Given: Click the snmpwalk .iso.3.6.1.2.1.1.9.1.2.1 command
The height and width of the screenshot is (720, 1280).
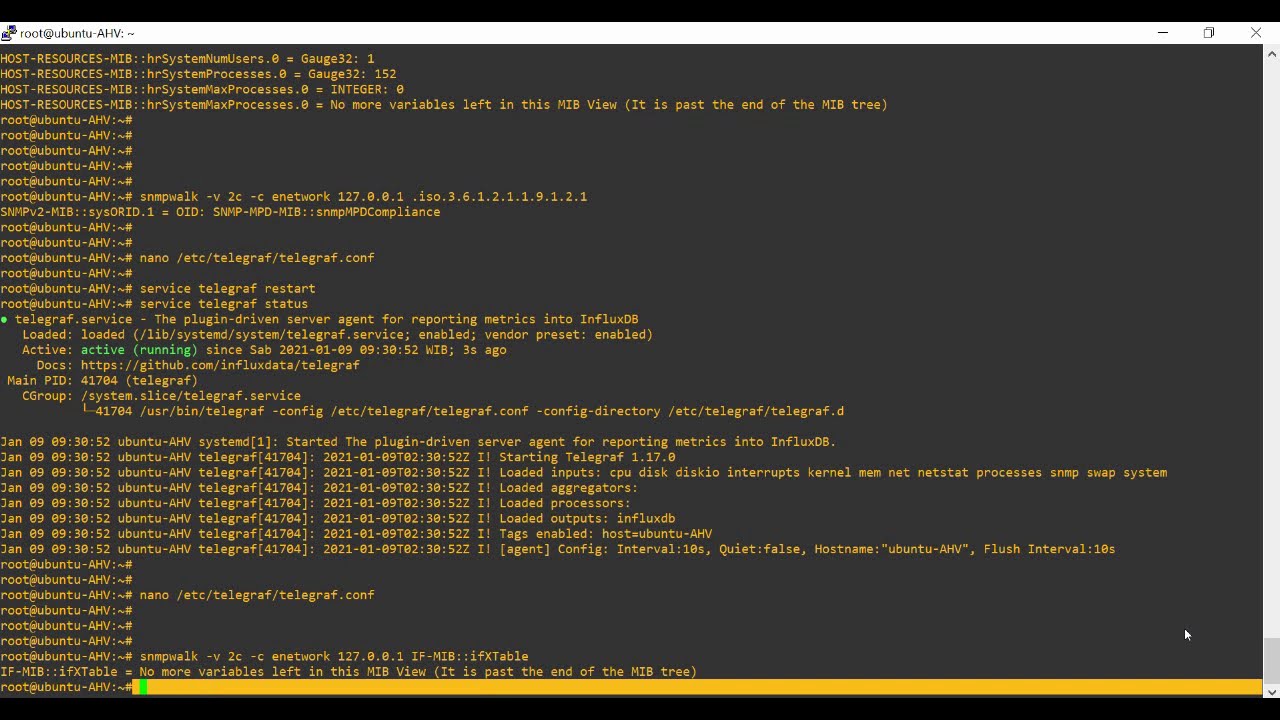Looking at the screenshot, I should pyautogui.click(x=363, y=196).
